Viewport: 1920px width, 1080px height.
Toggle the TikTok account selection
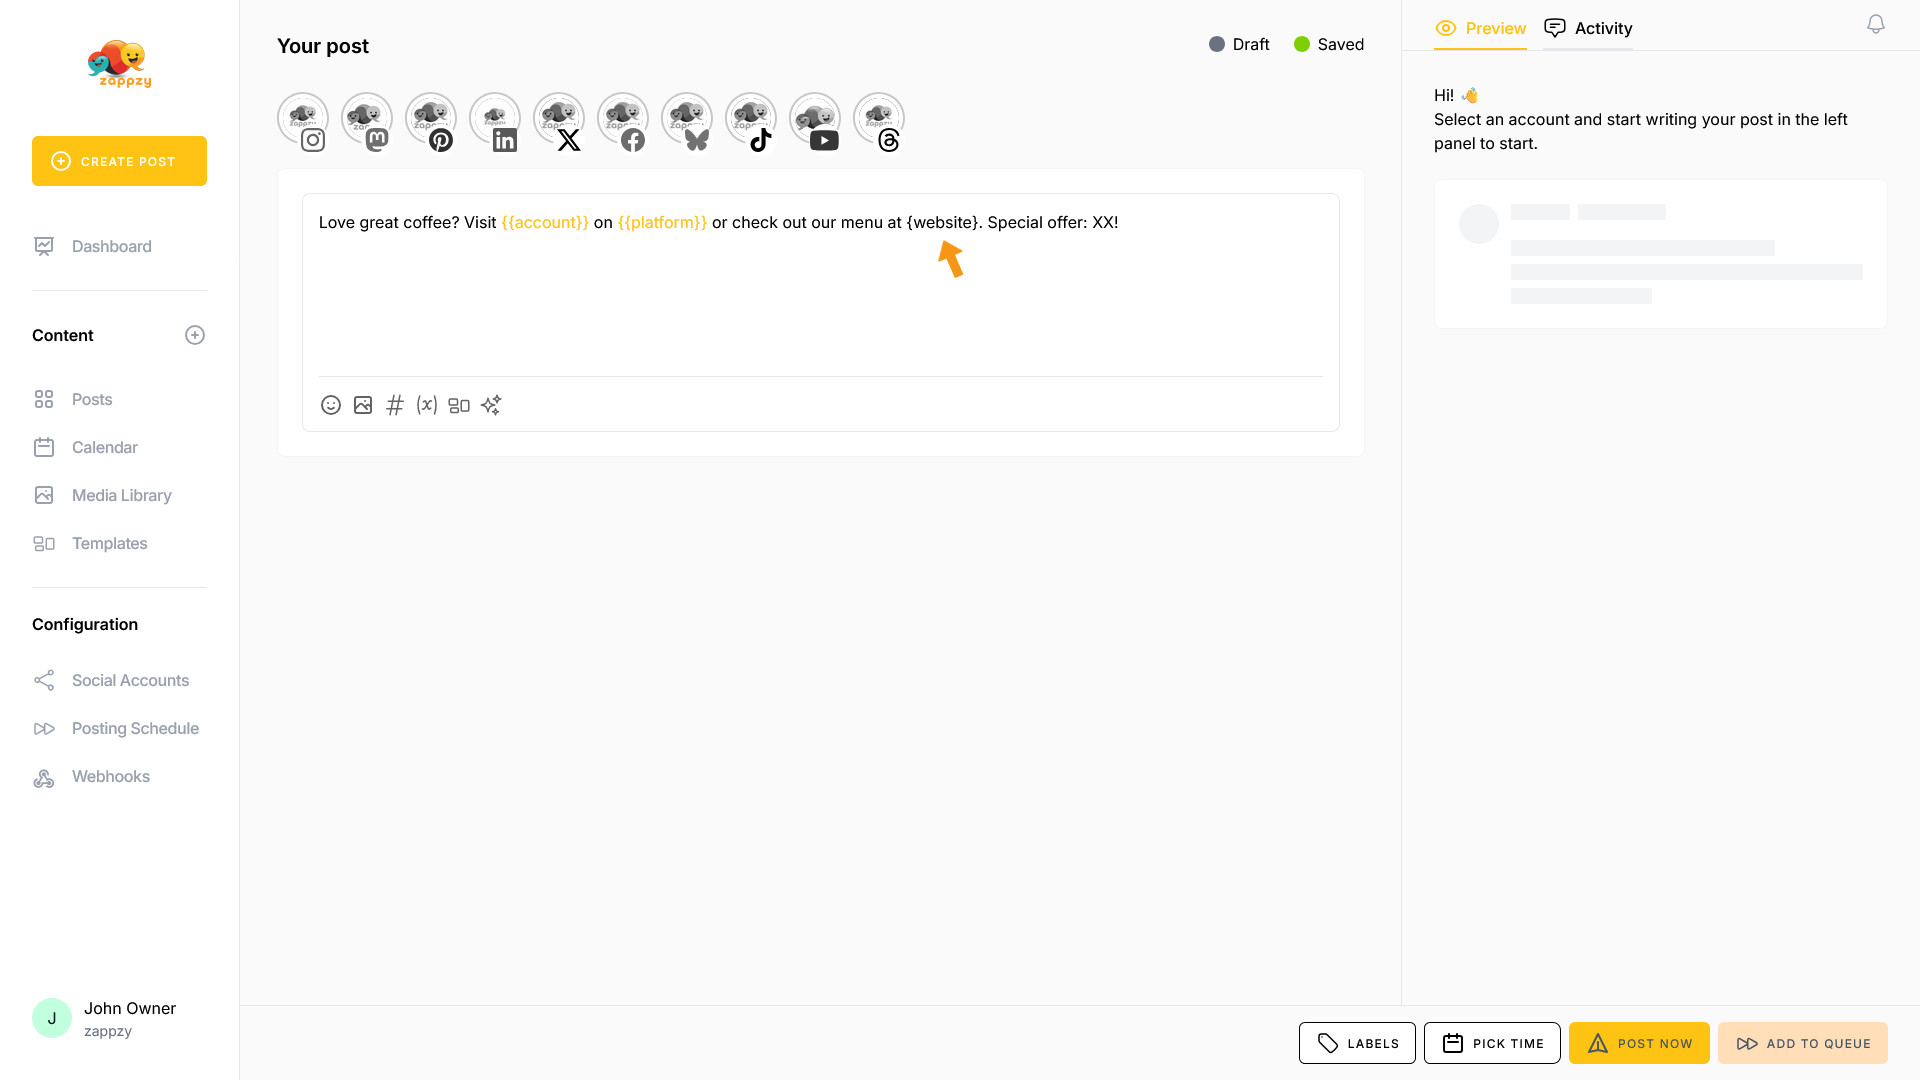751,120
